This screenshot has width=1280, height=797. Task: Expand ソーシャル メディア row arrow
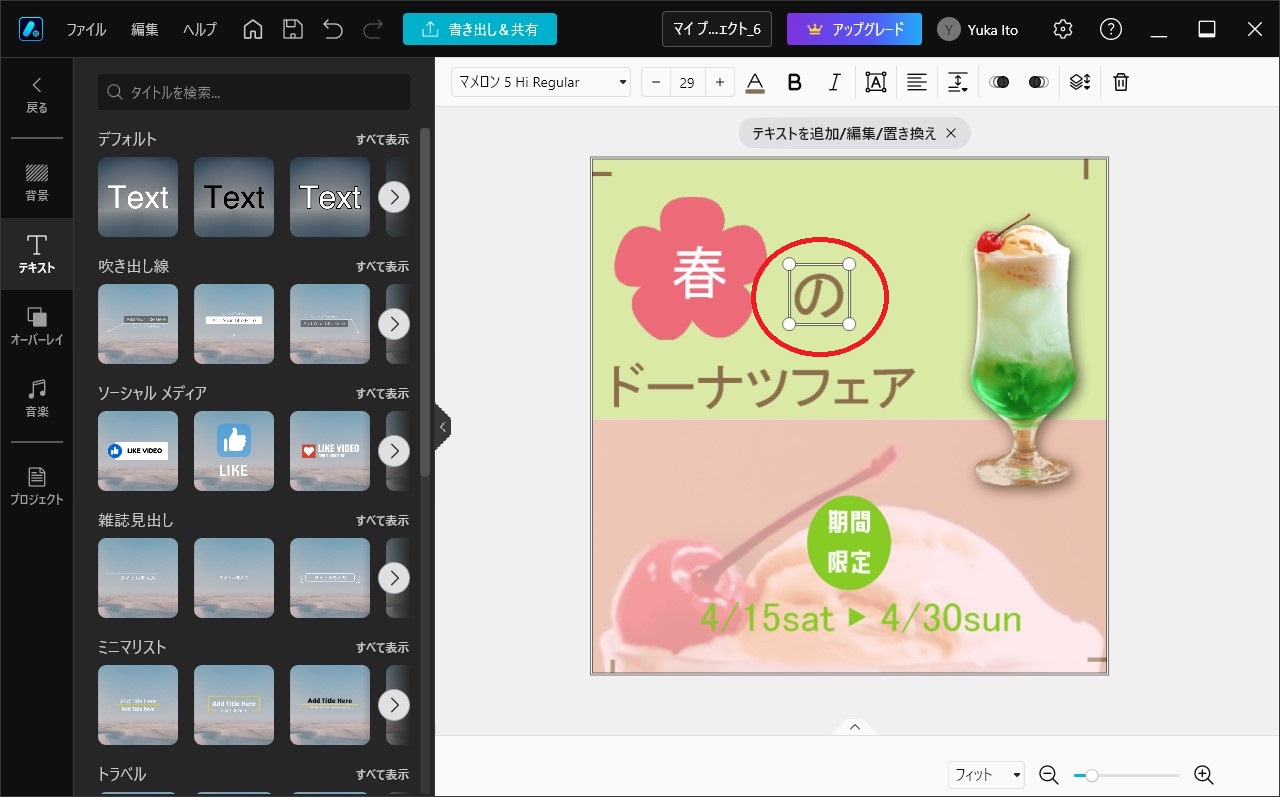394,451
